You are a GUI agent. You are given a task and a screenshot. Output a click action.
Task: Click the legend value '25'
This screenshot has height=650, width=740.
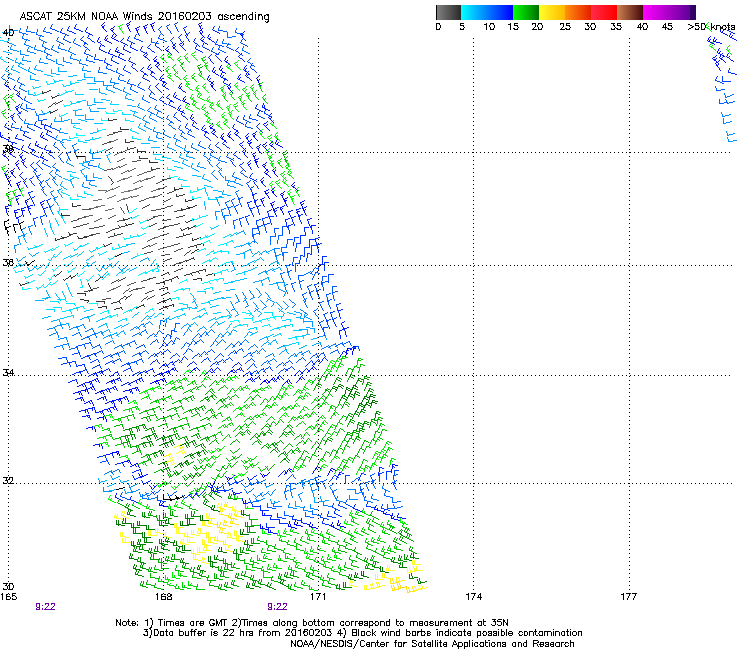click(565, 27)
